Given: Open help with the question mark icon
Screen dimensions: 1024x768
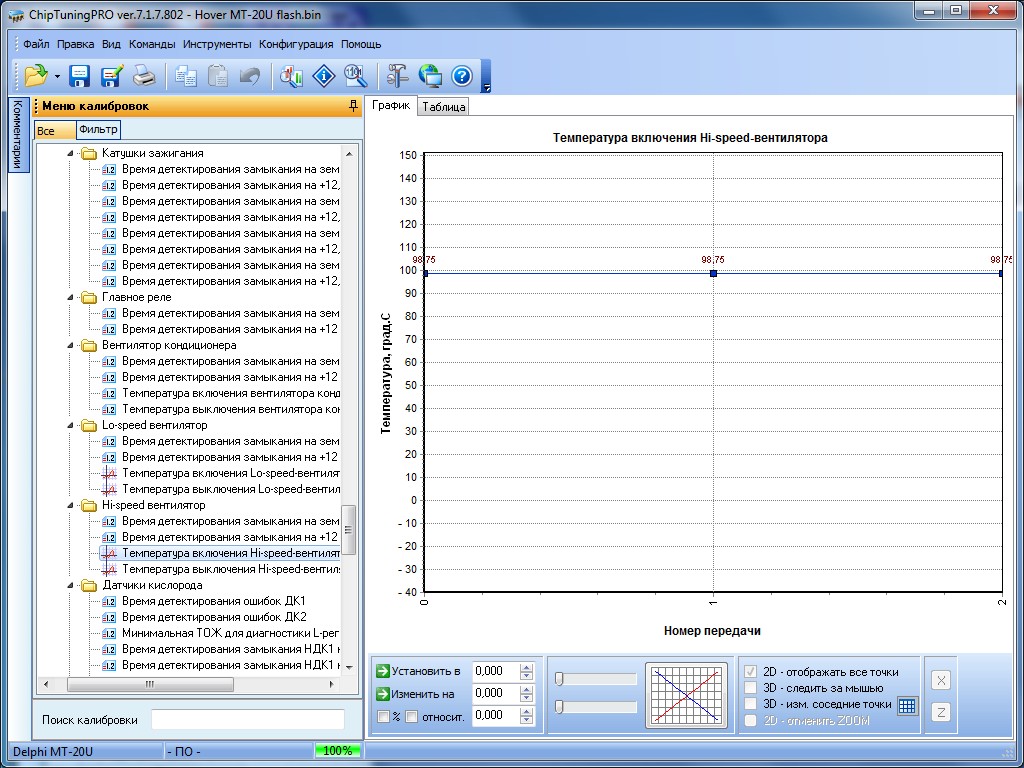Looking at the screenshot, I should pos(461,76).
